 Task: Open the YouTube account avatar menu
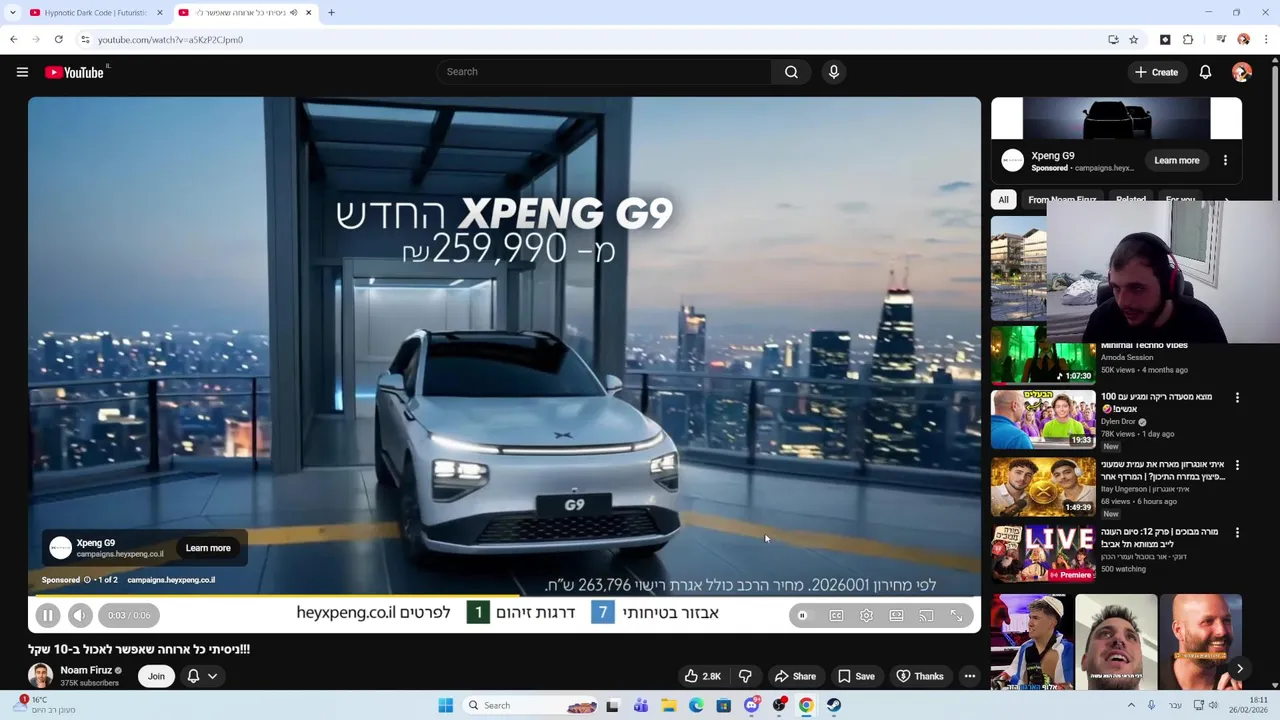pos(1242,72)
